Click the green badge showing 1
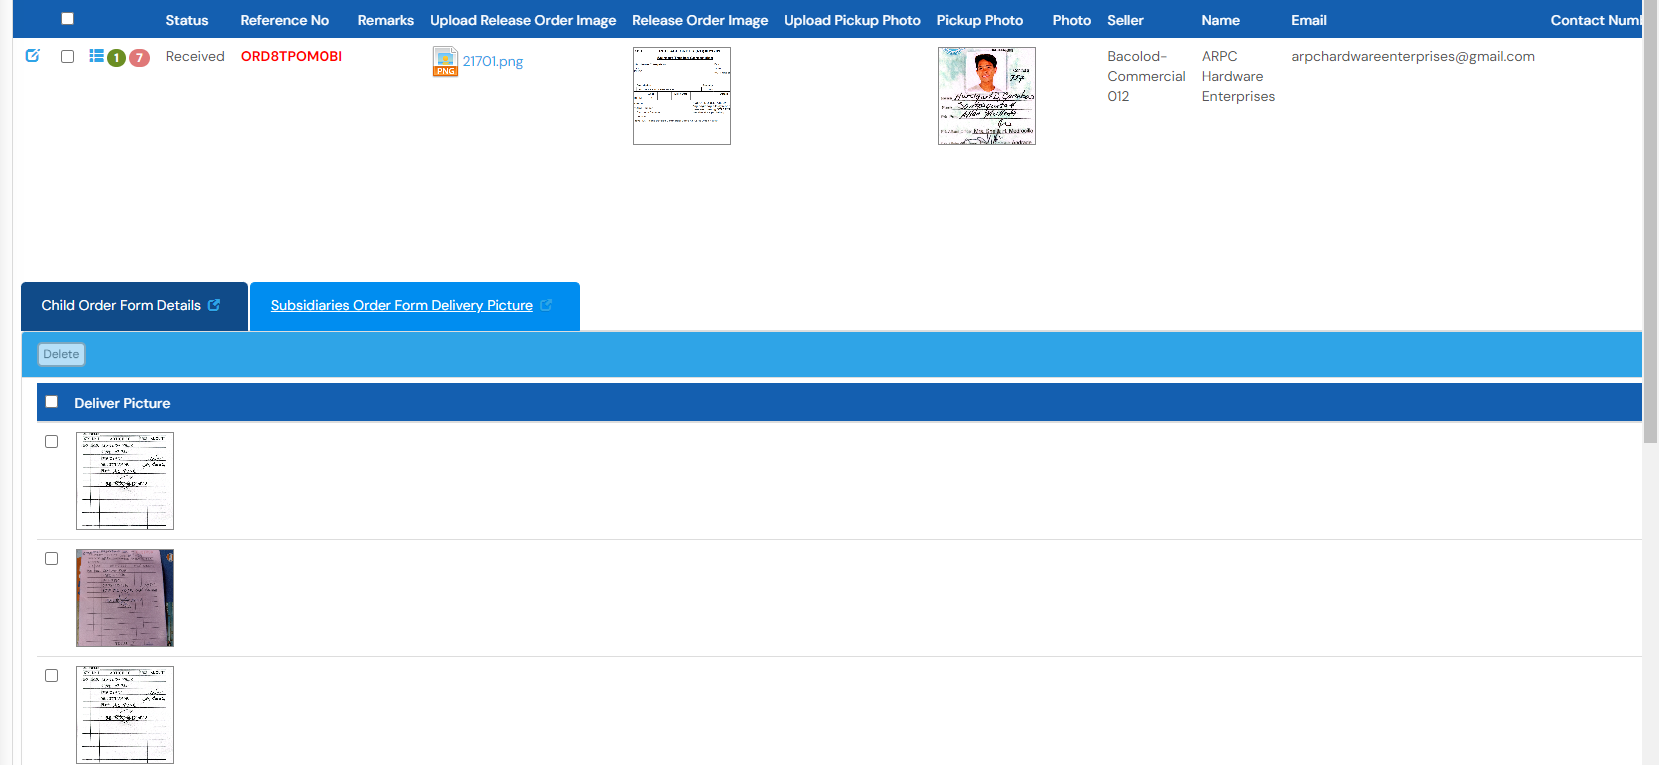 pyautogui.click(x=117, y=58)
